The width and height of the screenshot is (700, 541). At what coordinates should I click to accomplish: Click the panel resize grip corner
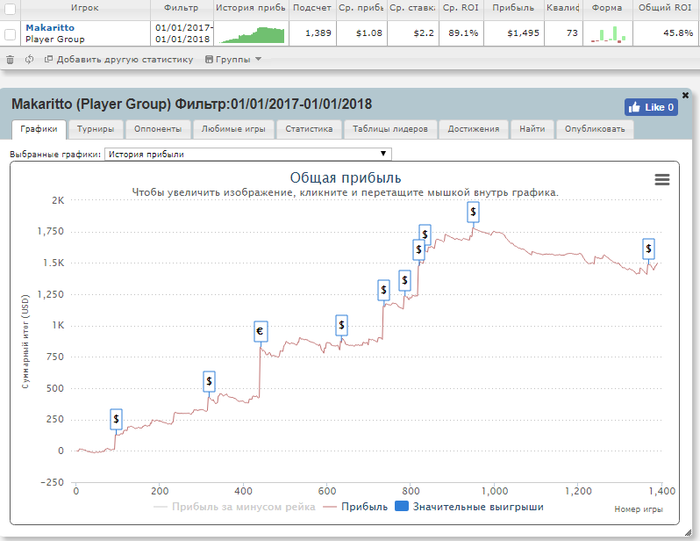(688, 533)
